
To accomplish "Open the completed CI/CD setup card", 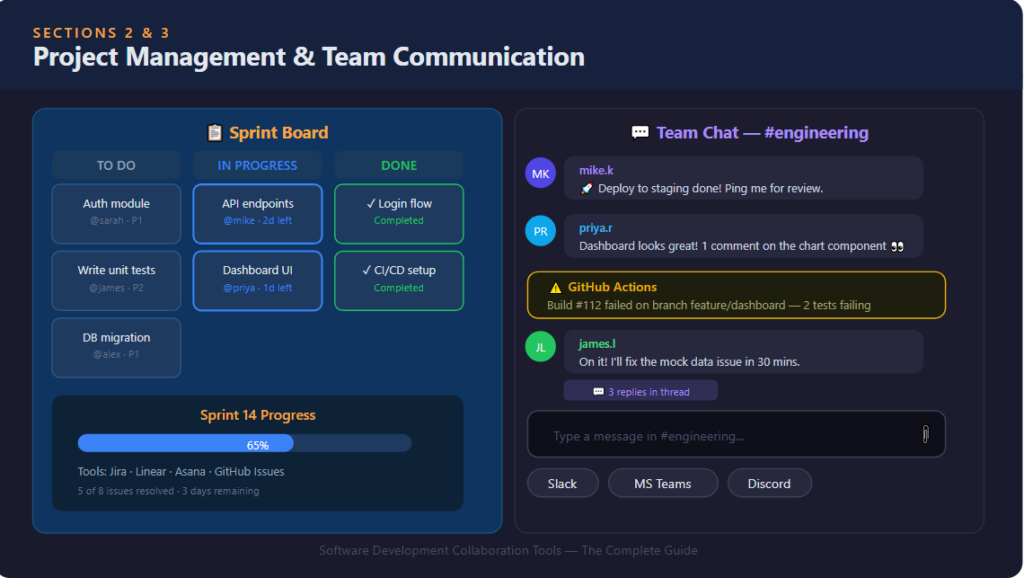I will point(399,281).
